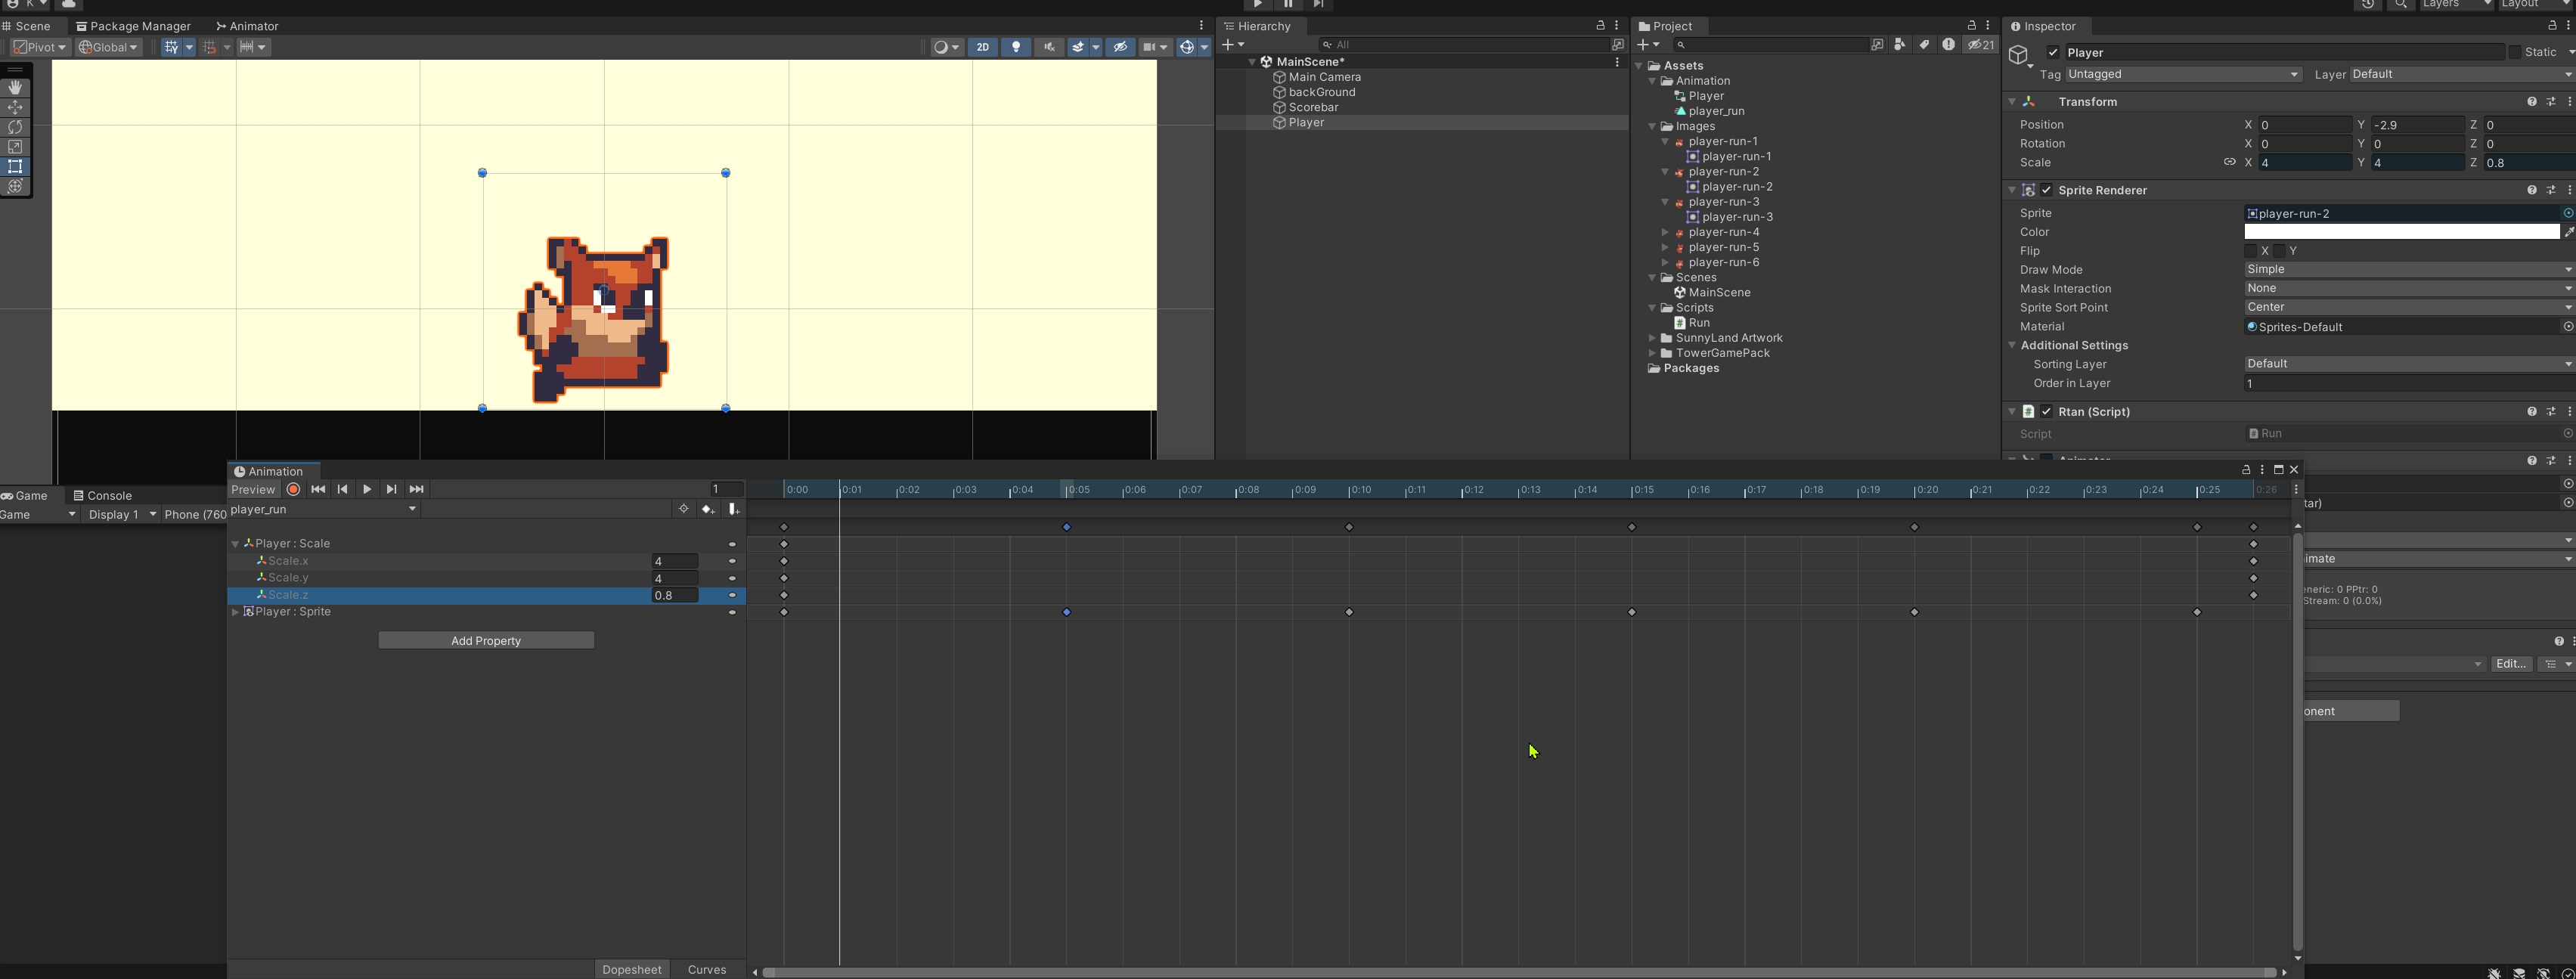This screenshot has width=2576, height=979.
Task: Open the player_run clip dropdown
Action: (324, 509)
